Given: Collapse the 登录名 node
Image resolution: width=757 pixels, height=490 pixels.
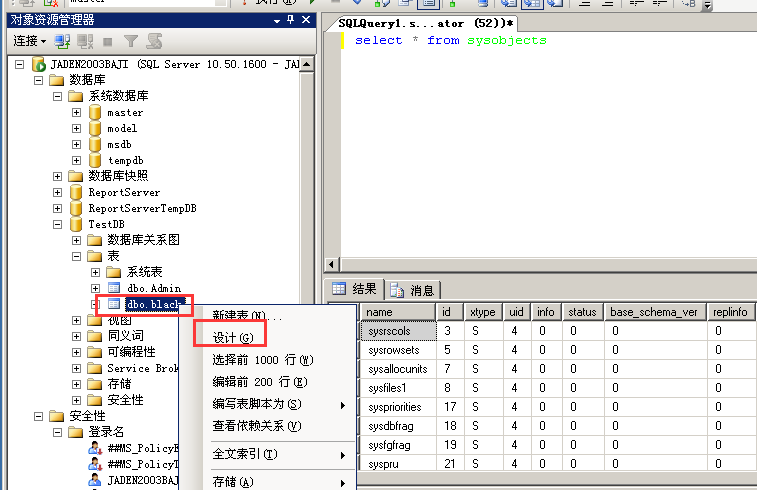Looking at the screenshot, I should [57, 432].
